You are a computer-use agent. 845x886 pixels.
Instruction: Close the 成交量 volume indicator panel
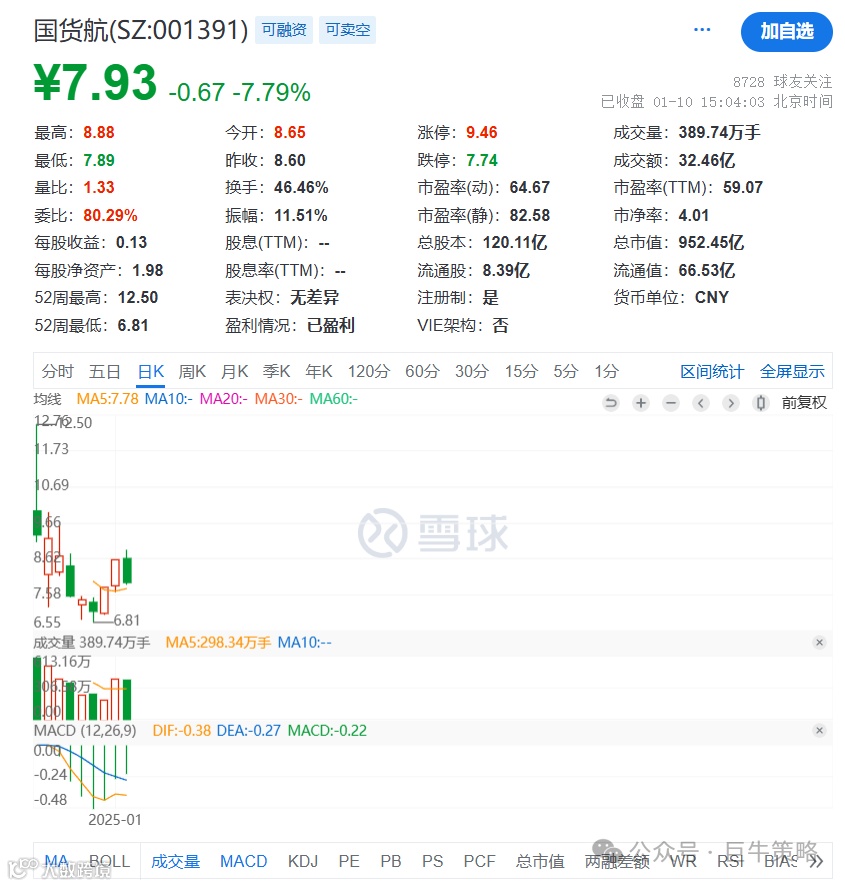[x=819, y=642]
